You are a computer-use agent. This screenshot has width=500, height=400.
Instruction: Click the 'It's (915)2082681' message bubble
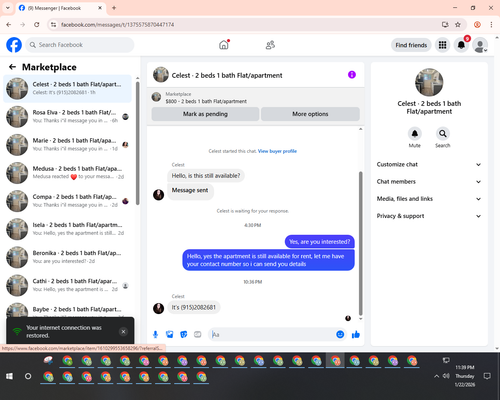(x=194, y=307)
